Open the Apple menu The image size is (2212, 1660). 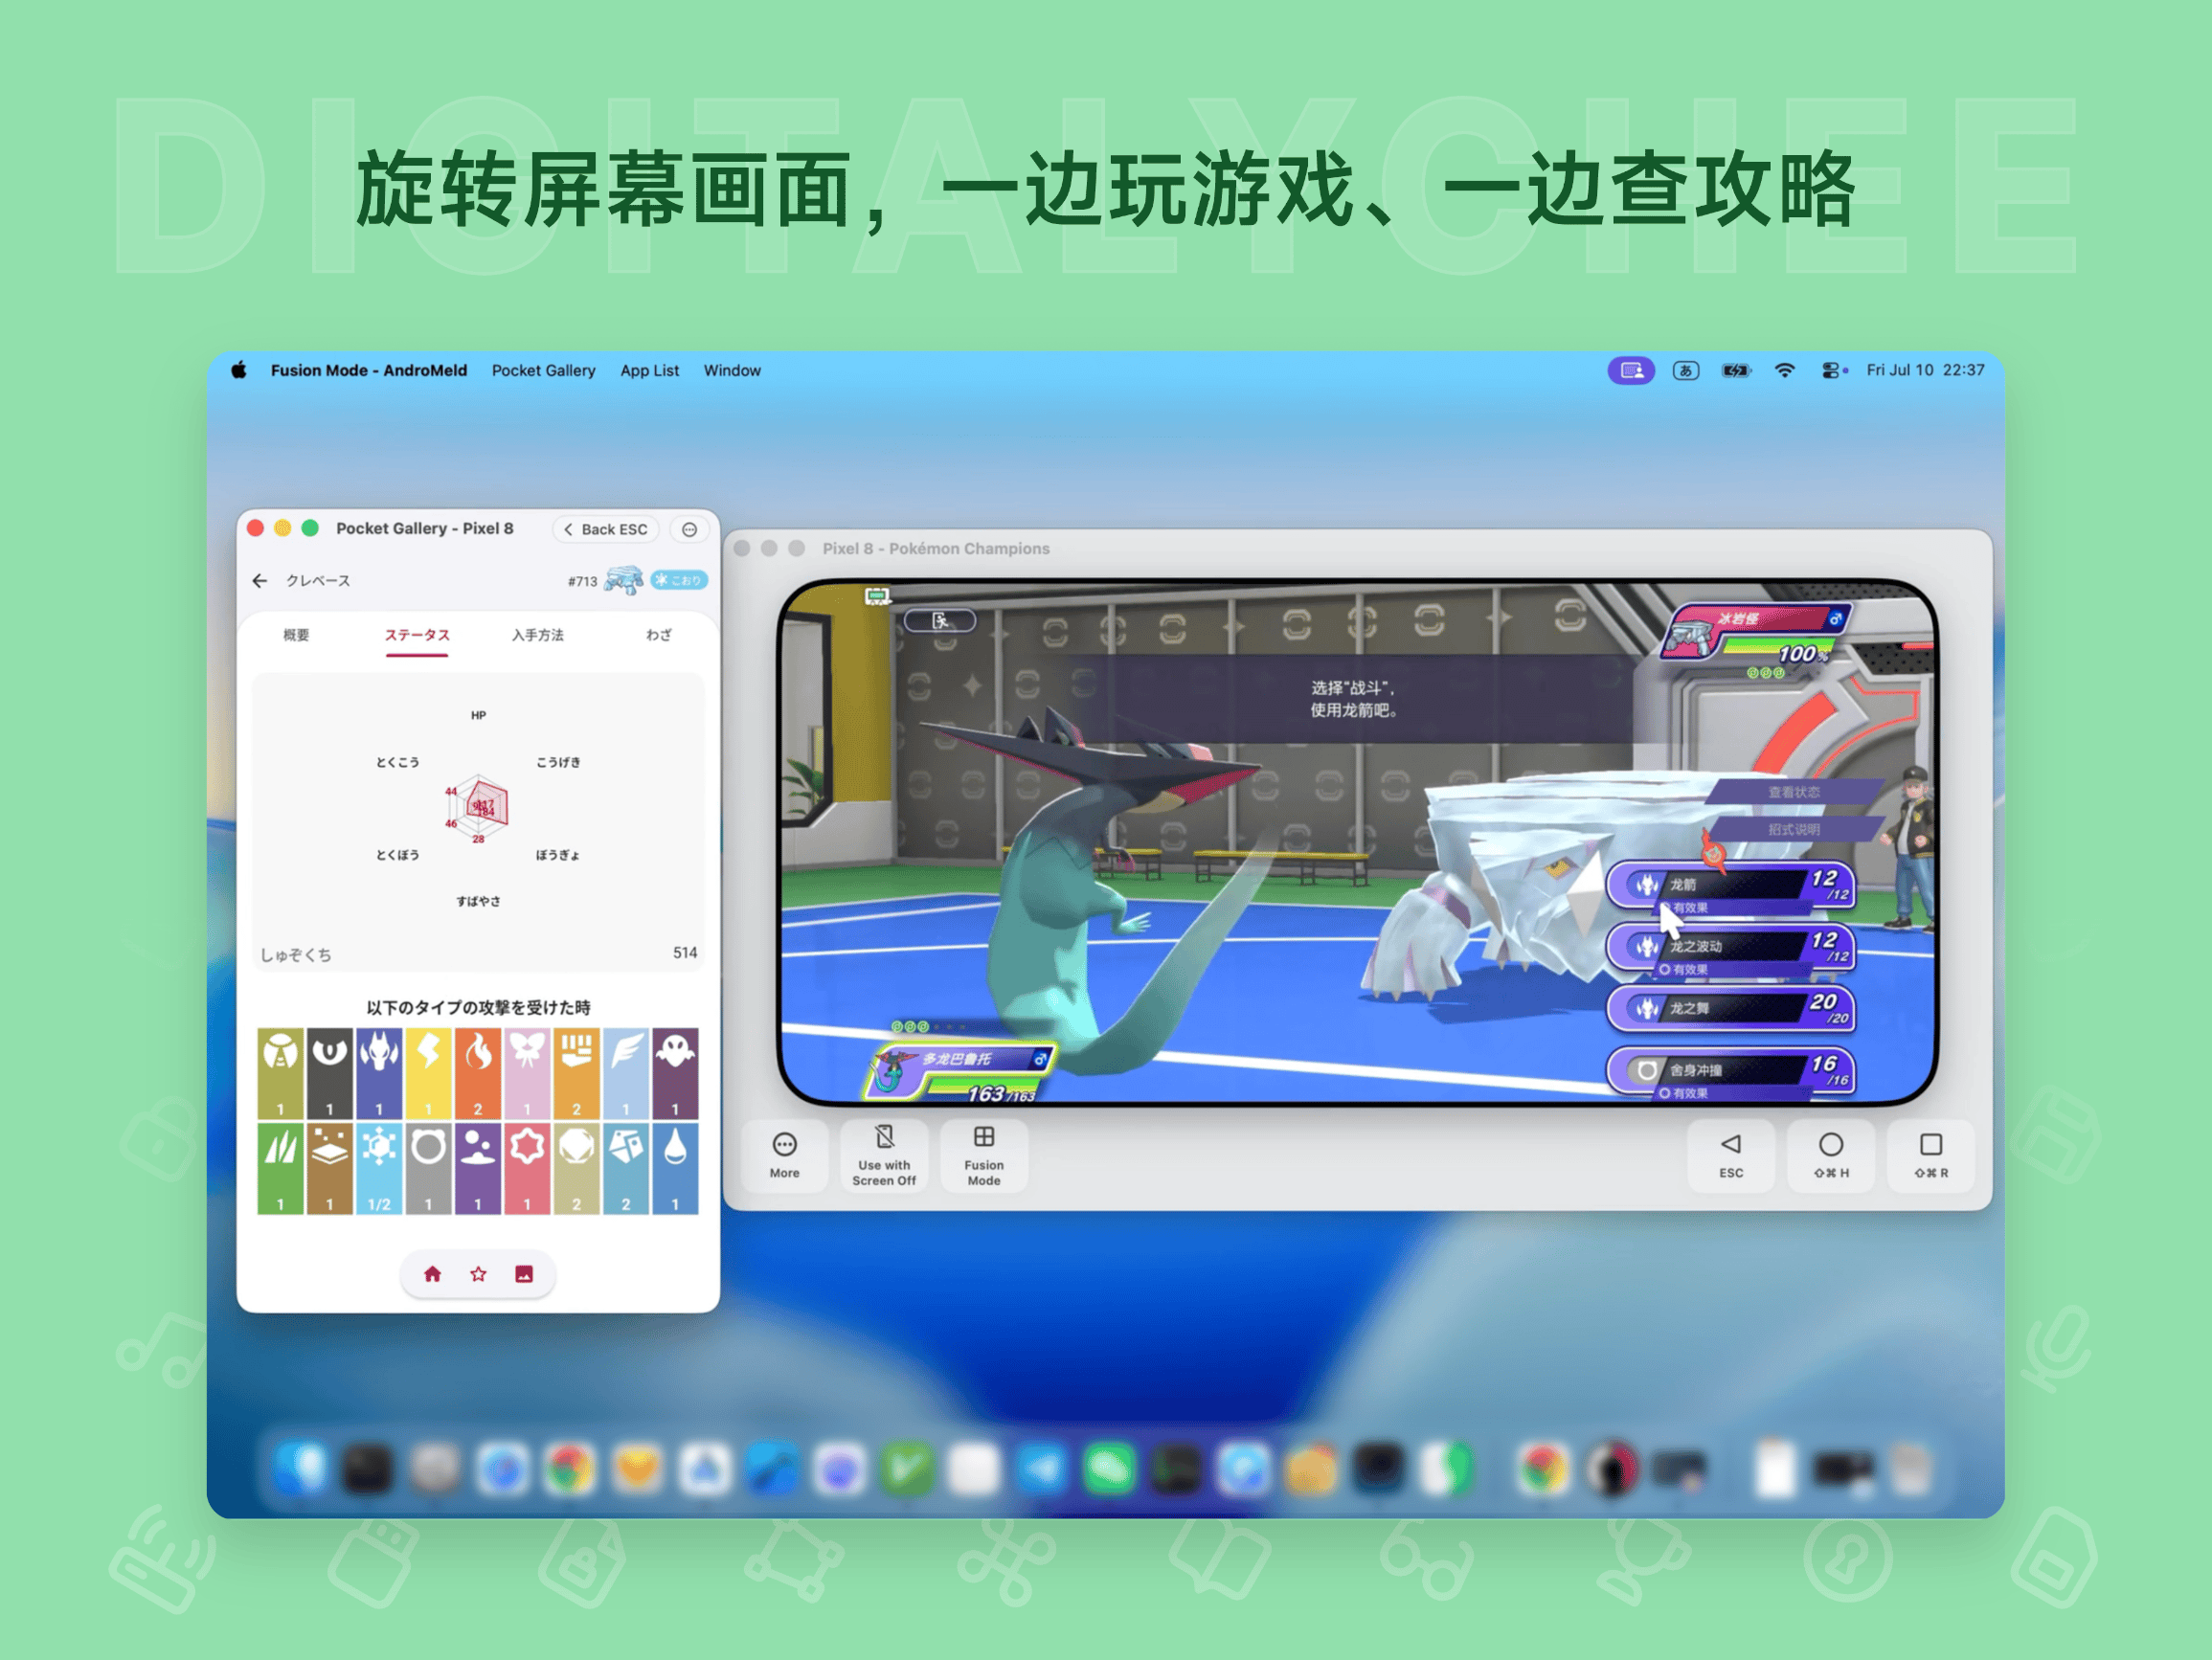pos(239,370)
